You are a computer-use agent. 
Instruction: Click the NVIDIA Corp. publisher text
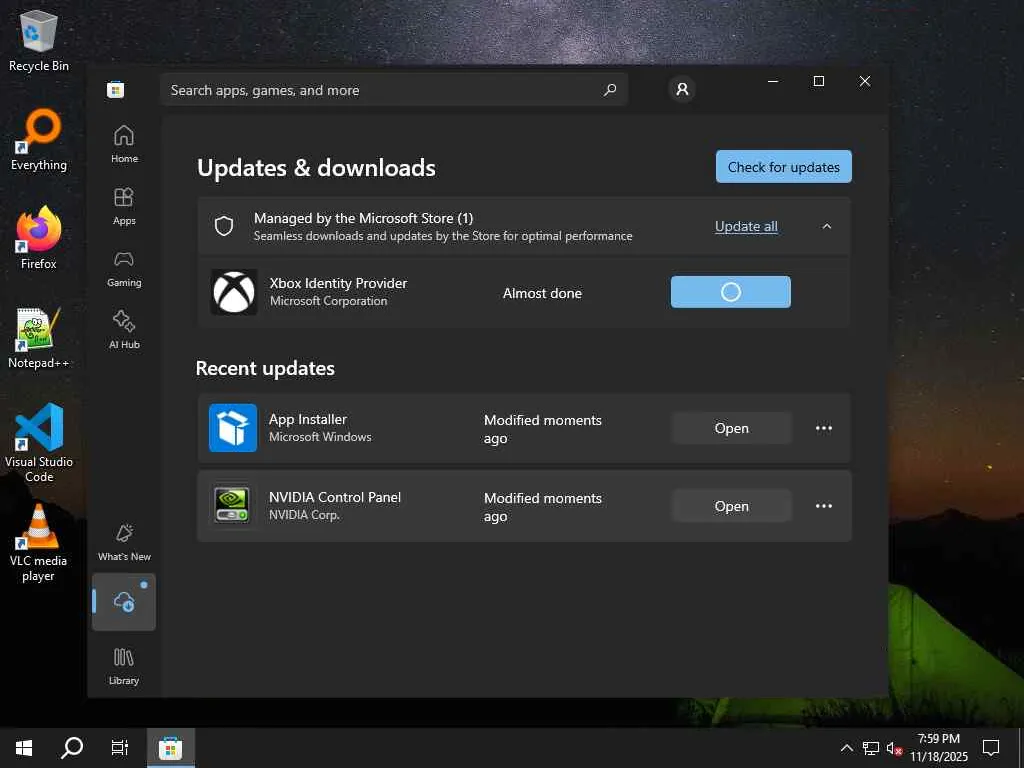304,515
